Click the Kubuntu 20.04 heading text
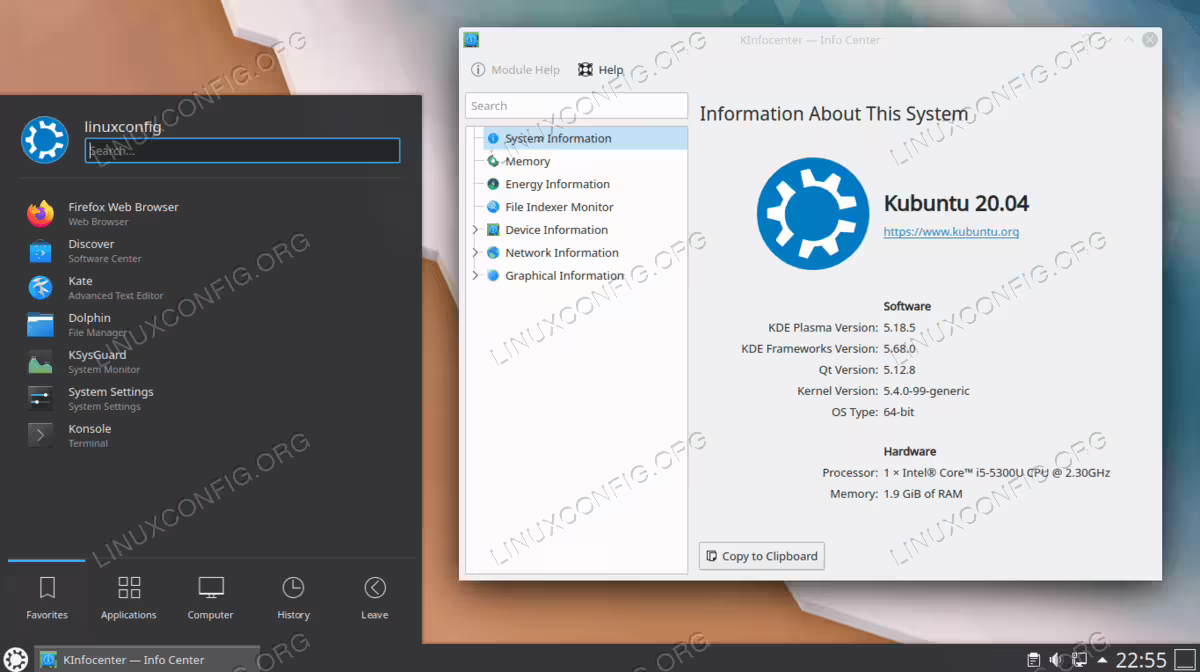Screen dimensions: 1200x672 click(957, 204)
